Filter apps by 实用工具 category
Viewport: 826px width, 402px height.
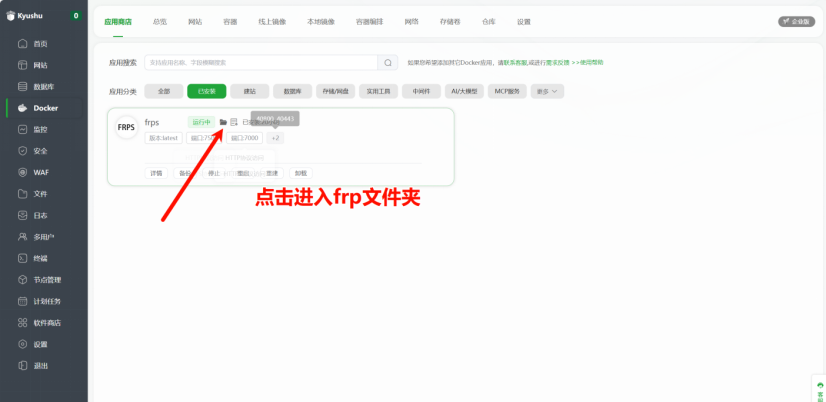click(378, 91)
